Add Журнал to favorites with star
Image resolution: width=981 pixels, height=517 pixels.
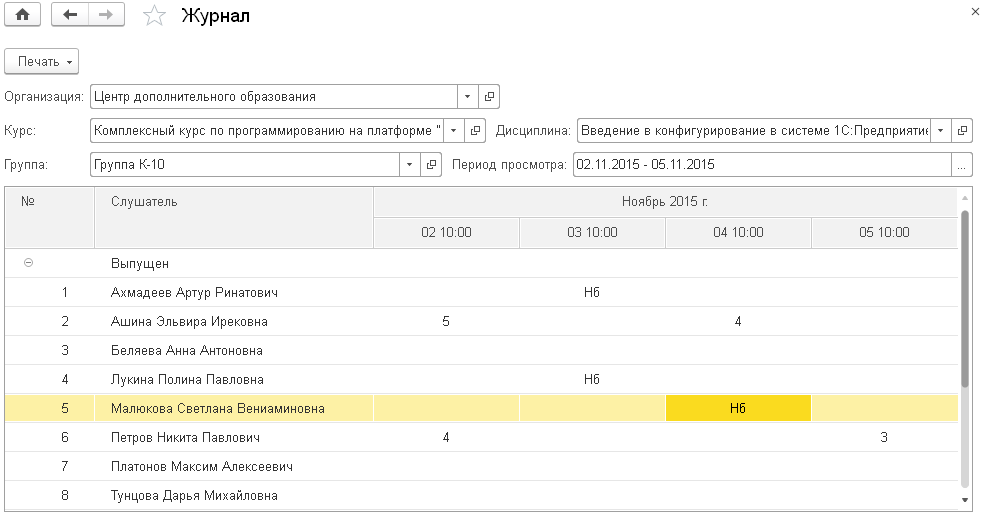pos(154,15)
